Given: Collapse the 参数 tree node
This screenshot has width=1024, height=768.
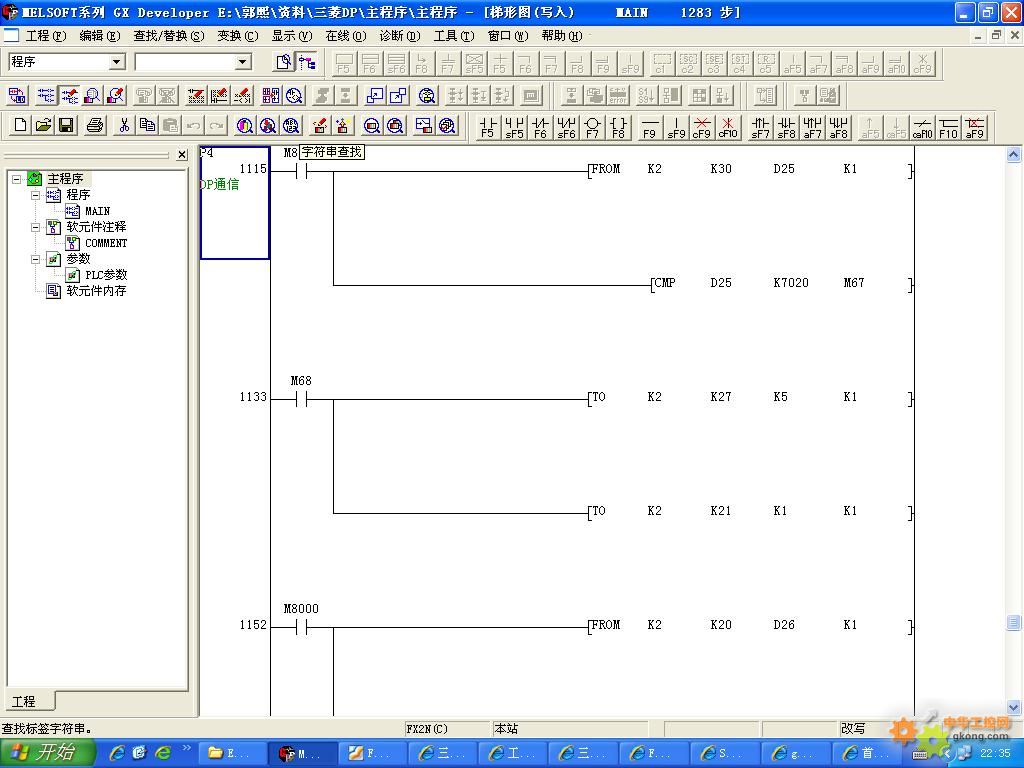Looking at the screenshot, I should click(x=36, y=259).
